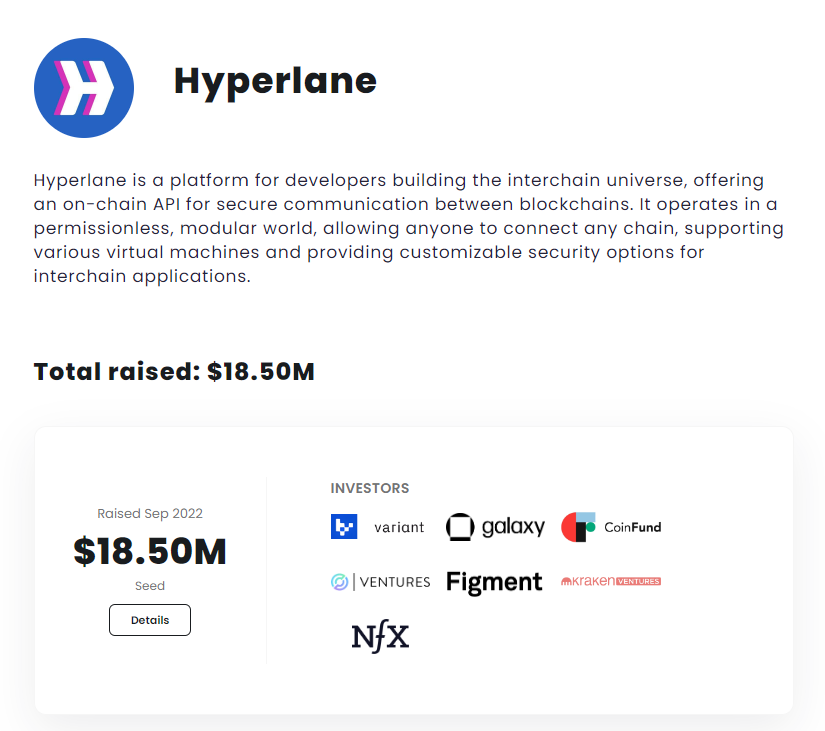Click the Kraken octopus symbol

567,580
